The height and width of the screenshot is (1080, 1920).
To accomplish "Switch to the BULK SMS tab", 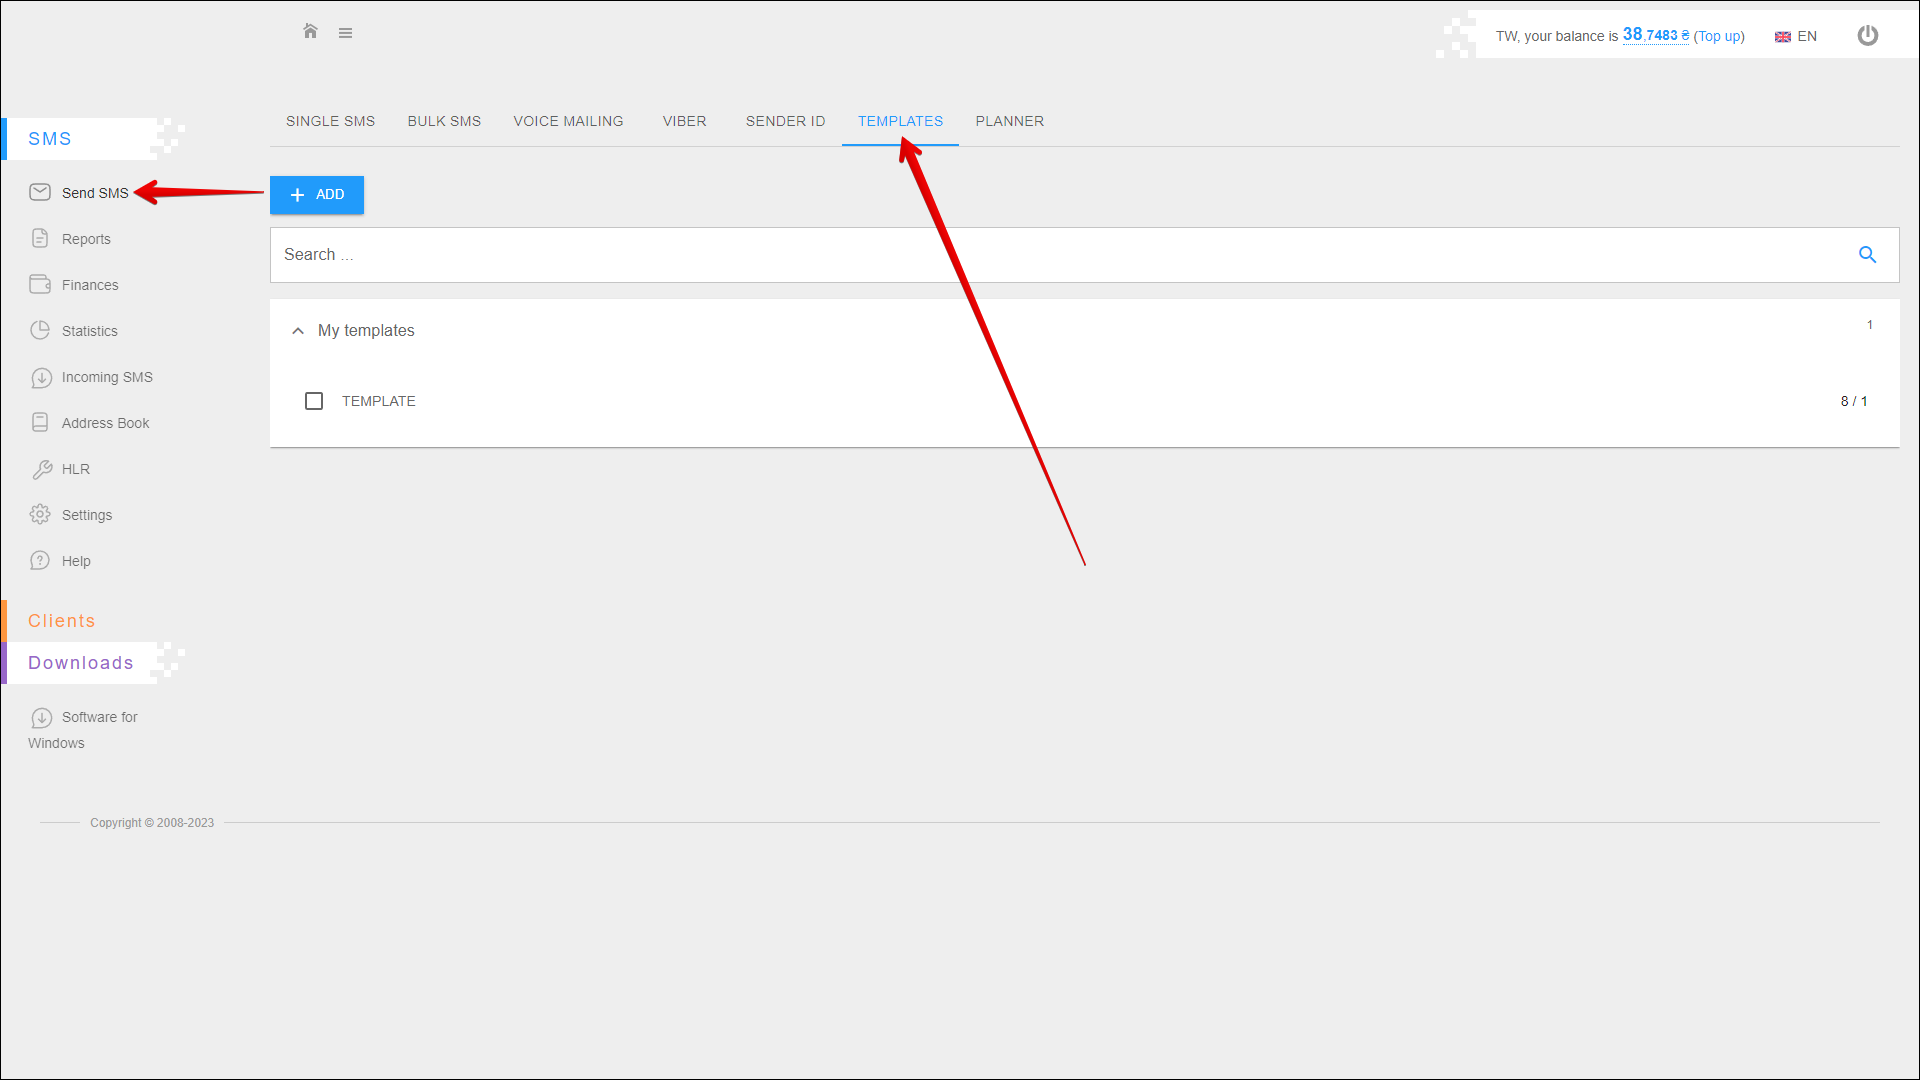I will pyautogui.click(x=444, y=121).
